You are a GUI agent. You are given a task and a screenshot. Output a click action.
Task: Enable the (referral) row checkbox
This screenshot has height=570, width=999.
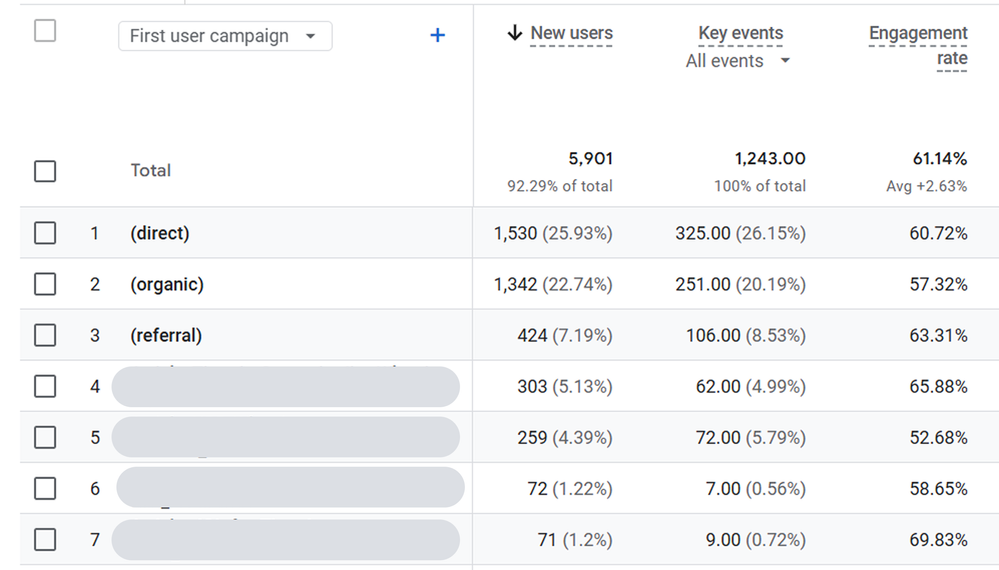coord(45,335)
